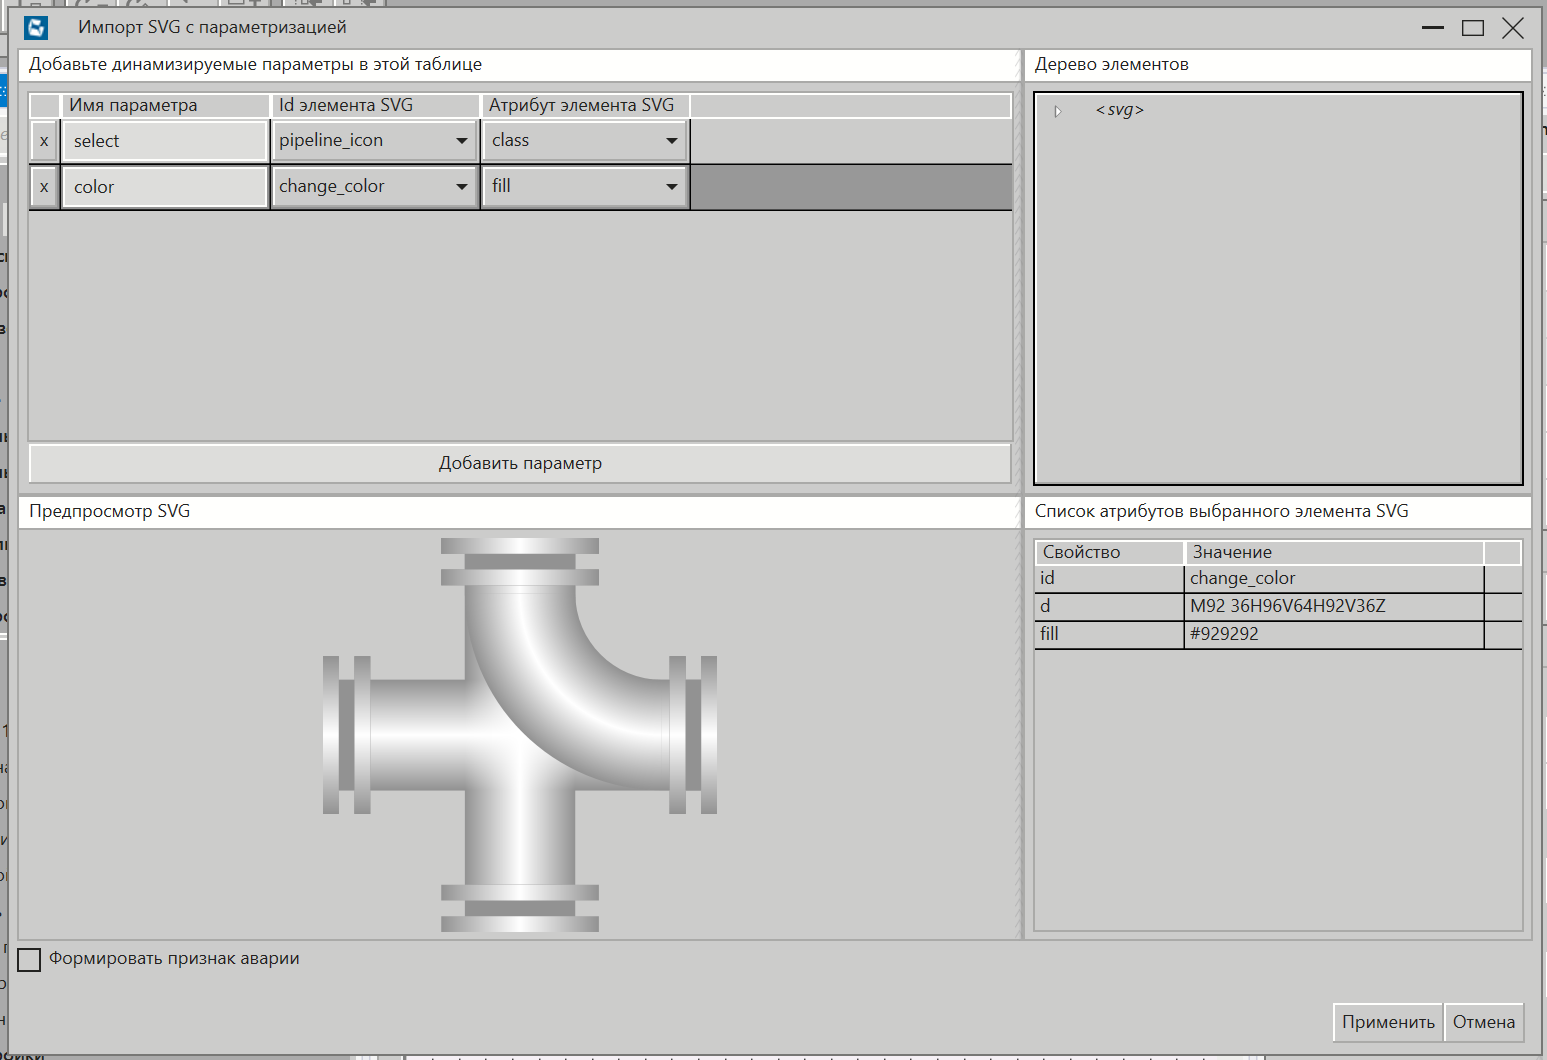Screen dimensions: 1547x1060
Task: Edit the 'color' parameter name field
Action: click(165, 187)
